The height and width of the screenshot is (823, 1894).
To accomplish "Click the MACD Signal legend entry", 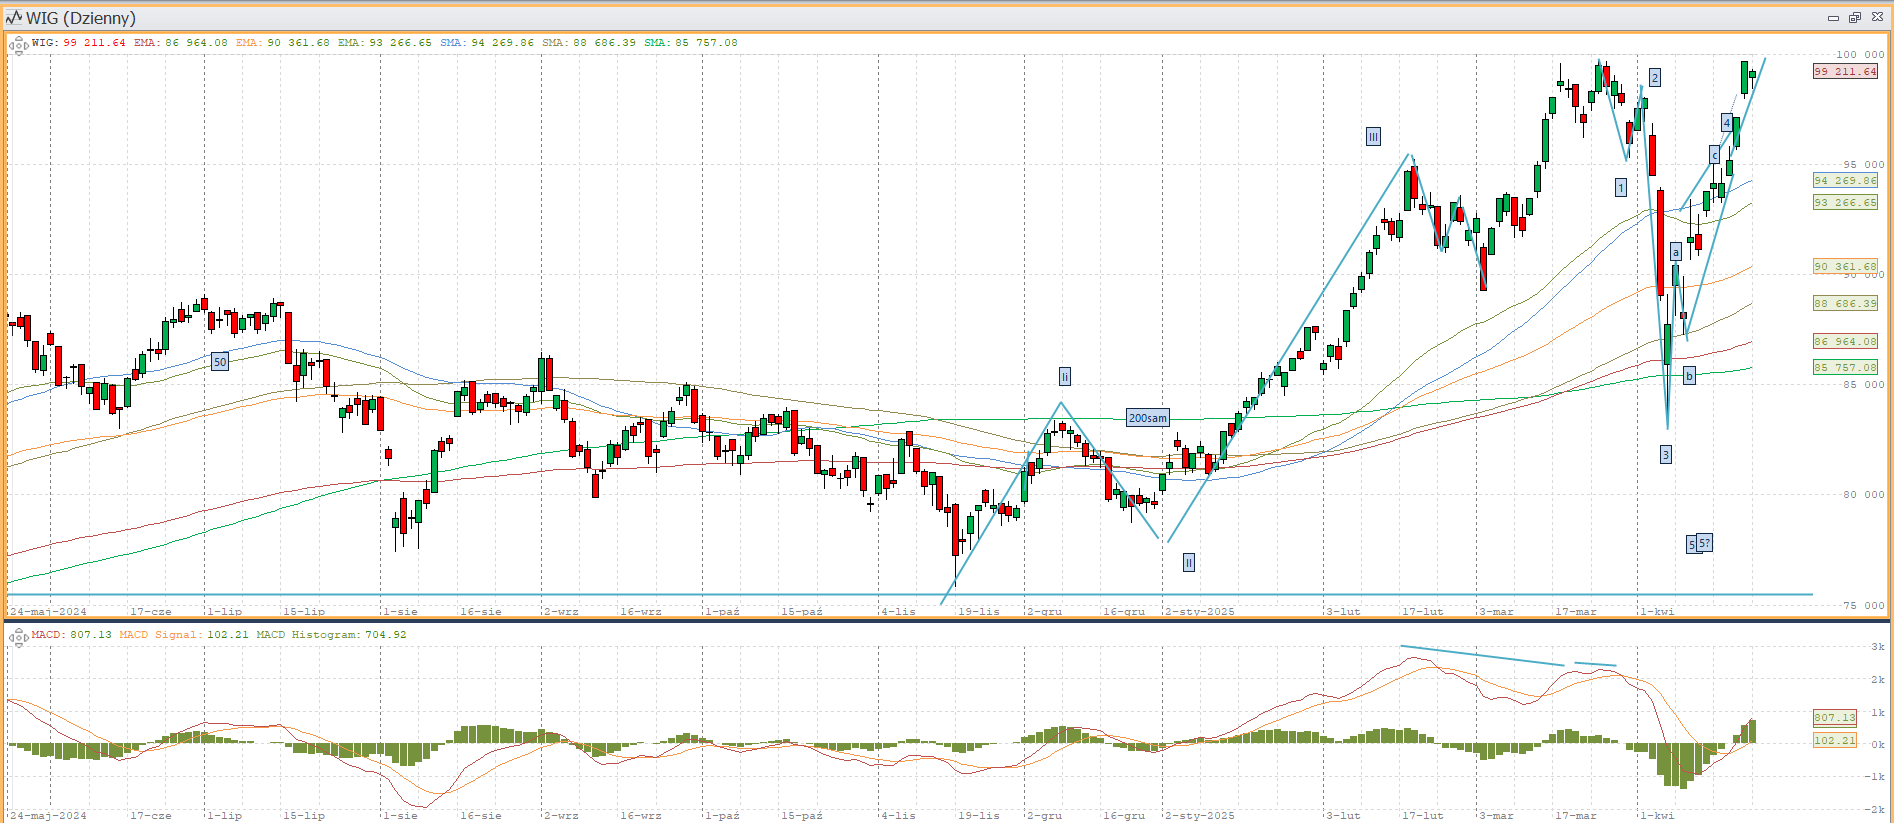I will [x=160, y=635].
